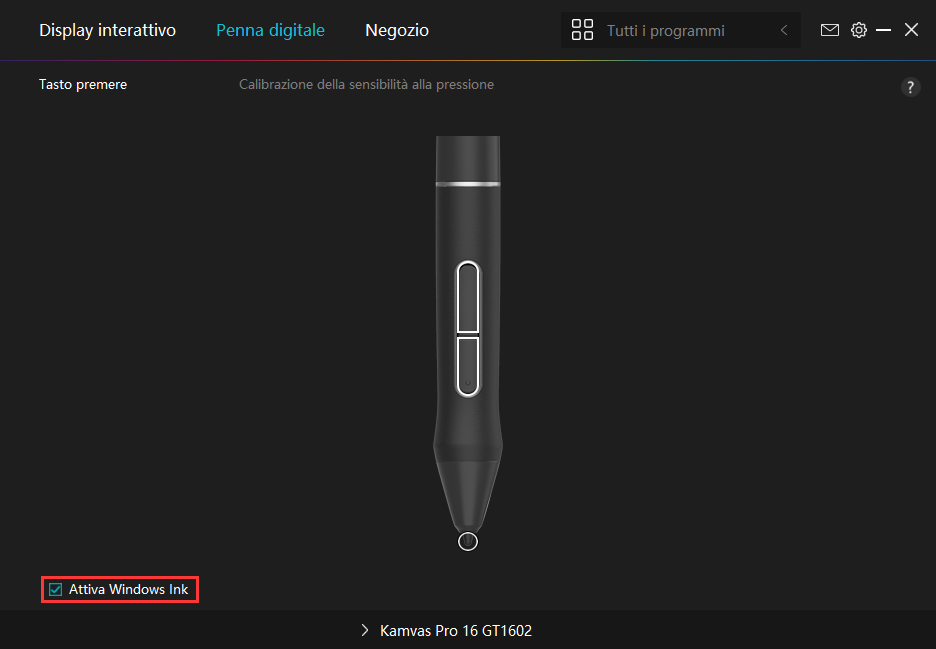
Task: Select the pen nib tip circle
Action: click(x=467, y=541)
